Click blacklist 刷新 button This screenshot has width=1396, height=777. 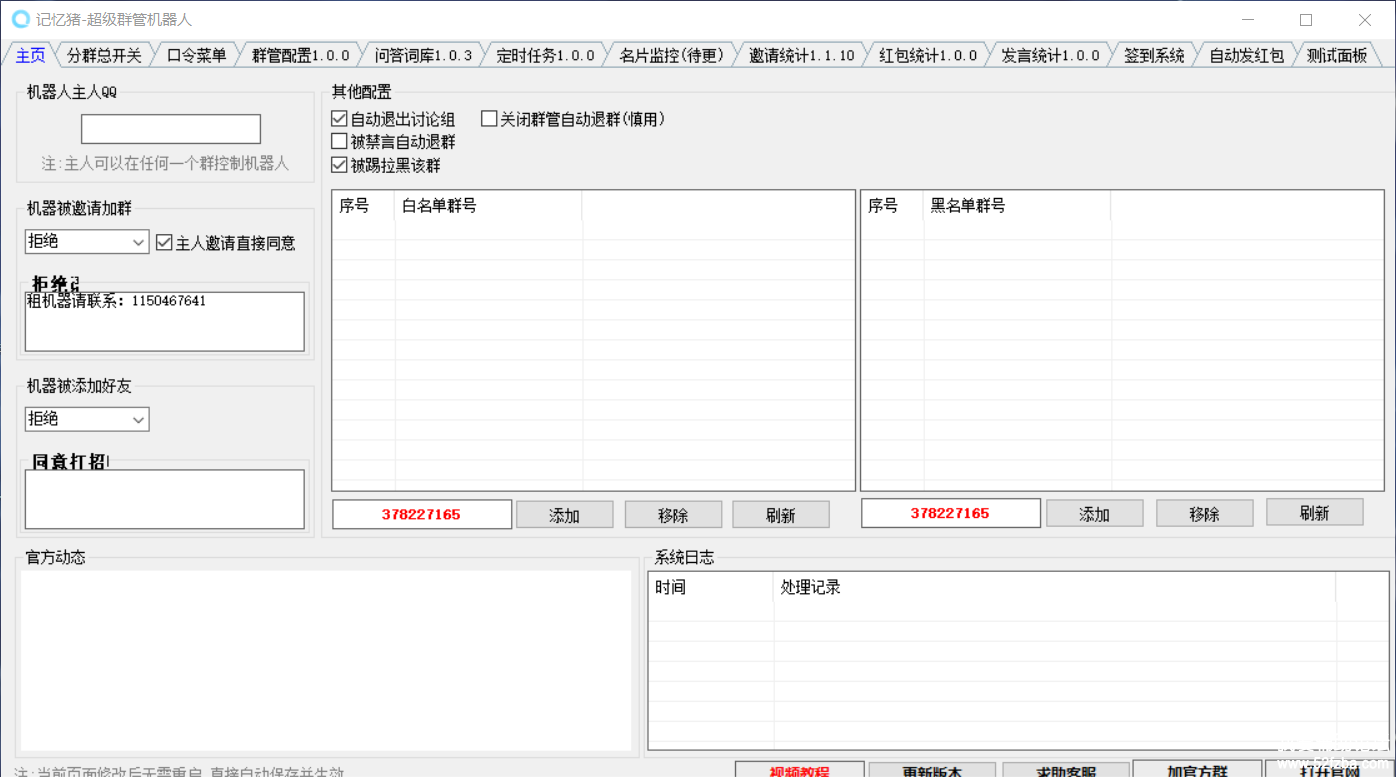[x=1315, y=512]
